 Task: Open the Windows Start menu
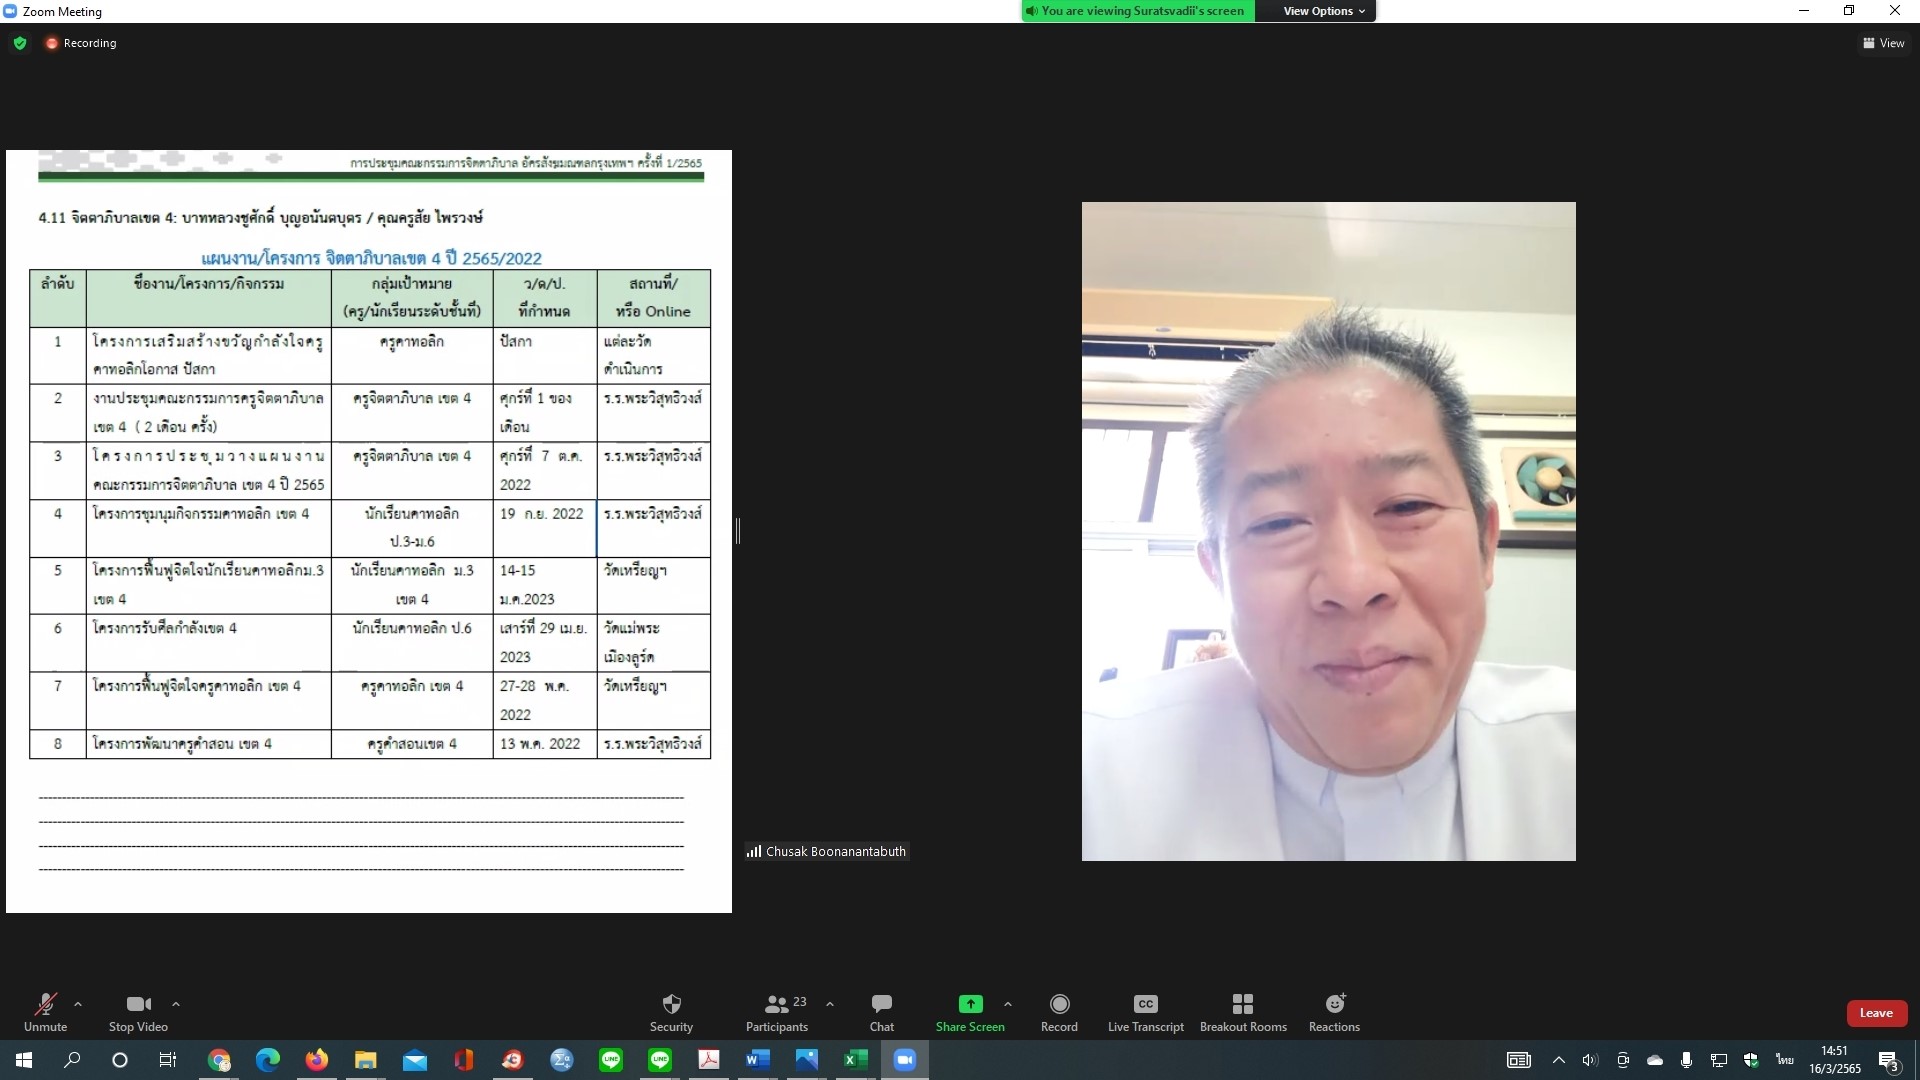pos(24,1060)
